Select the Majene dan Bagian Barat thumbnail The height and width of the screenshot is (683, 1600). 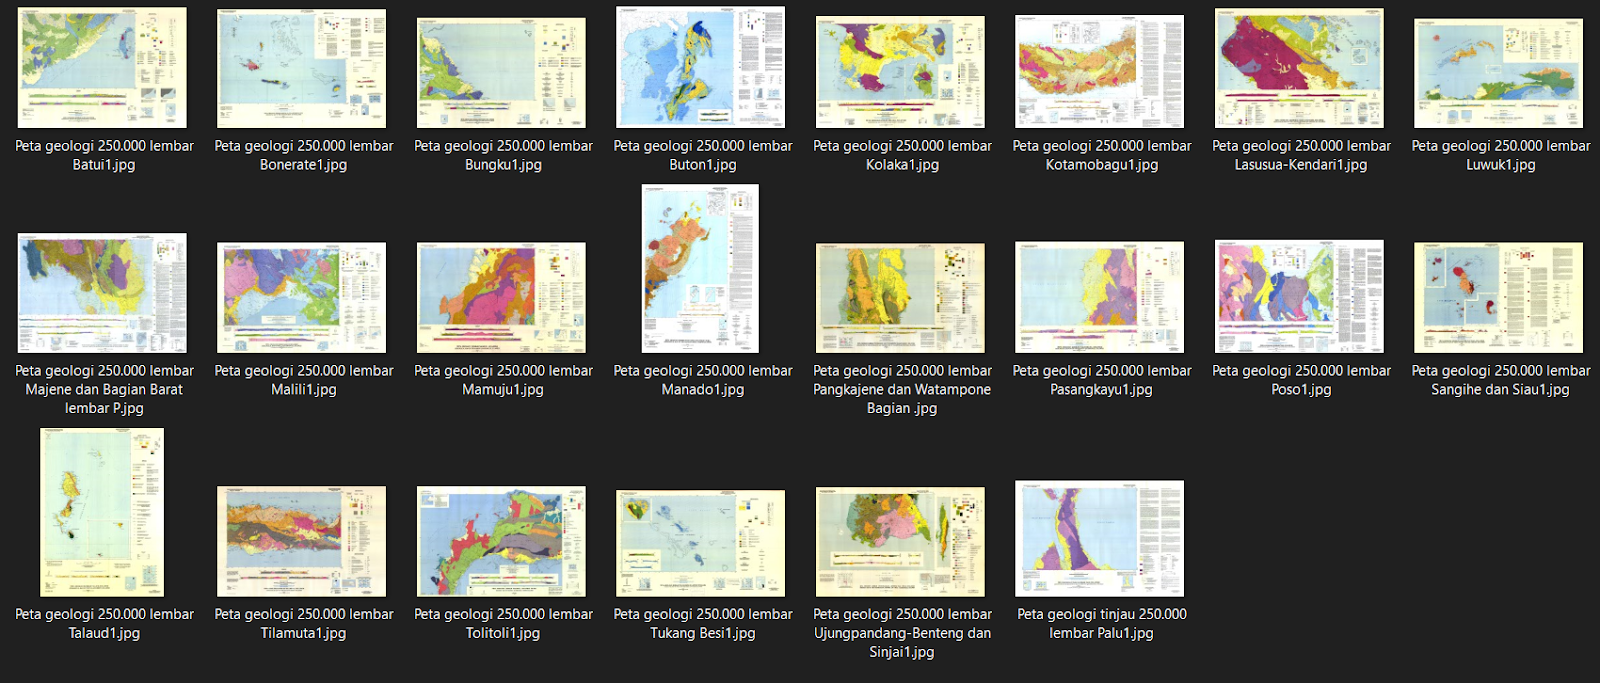point(102,293)
